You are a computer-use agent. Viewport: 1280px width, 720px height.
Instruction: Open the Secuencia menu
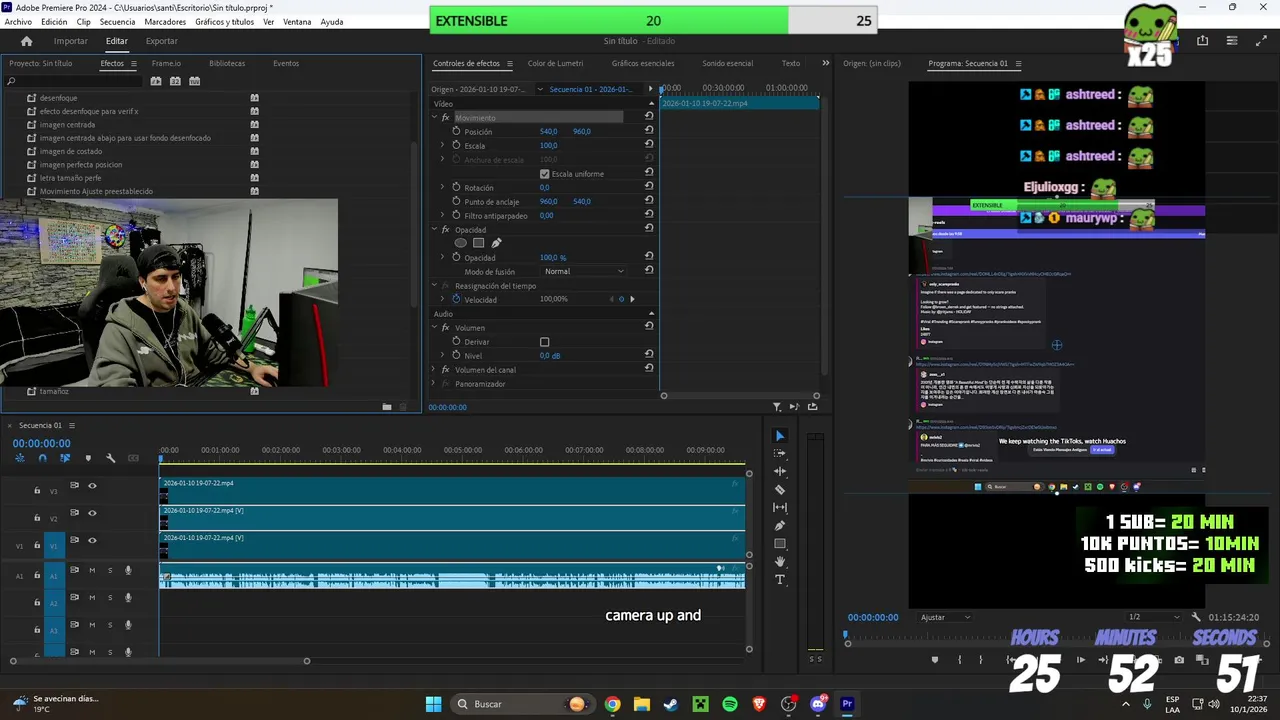click(x=117, y=22)
